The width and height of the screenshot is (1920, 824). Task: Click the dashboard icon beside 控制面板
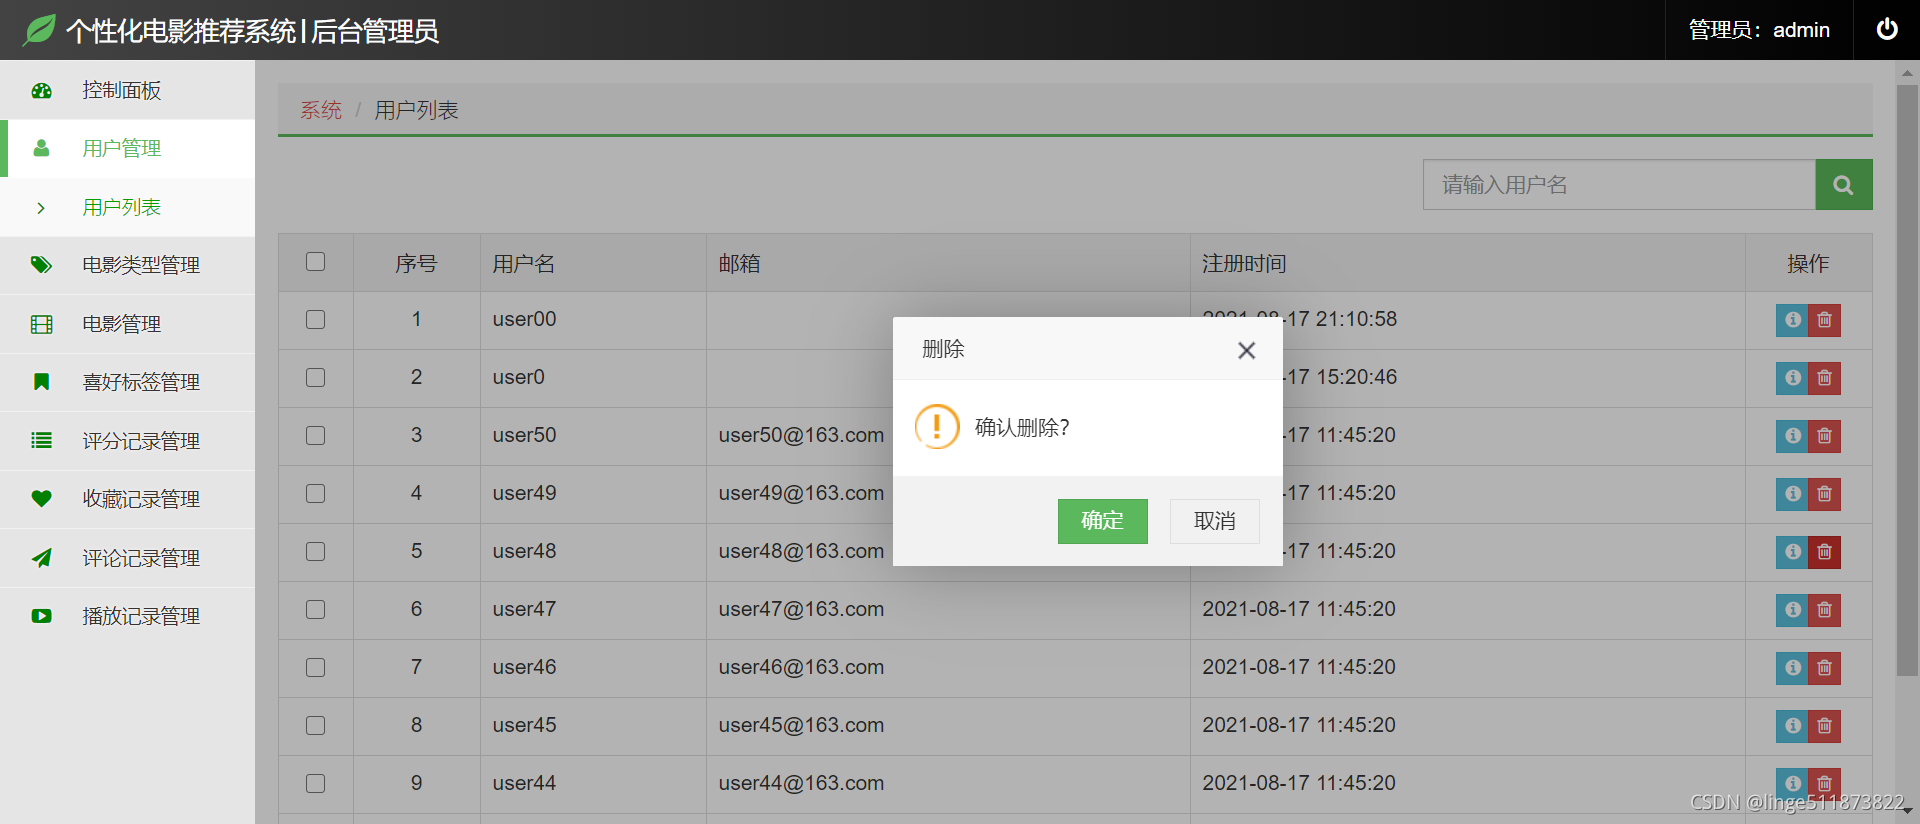41,91
